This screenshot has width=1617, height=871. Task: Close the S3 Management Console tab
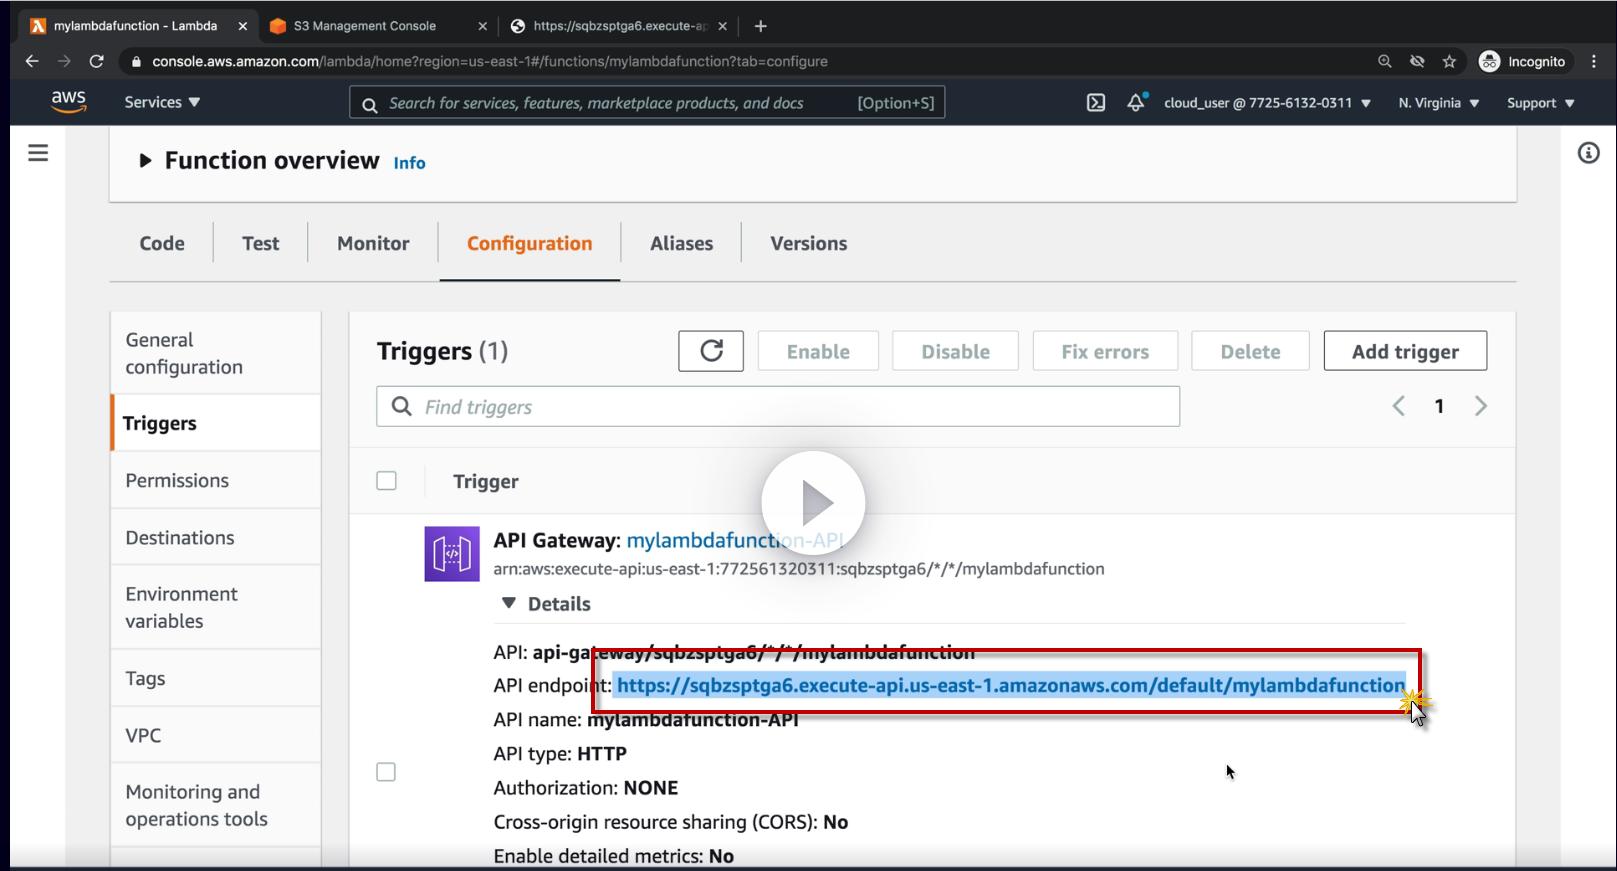tap(483, 26)
